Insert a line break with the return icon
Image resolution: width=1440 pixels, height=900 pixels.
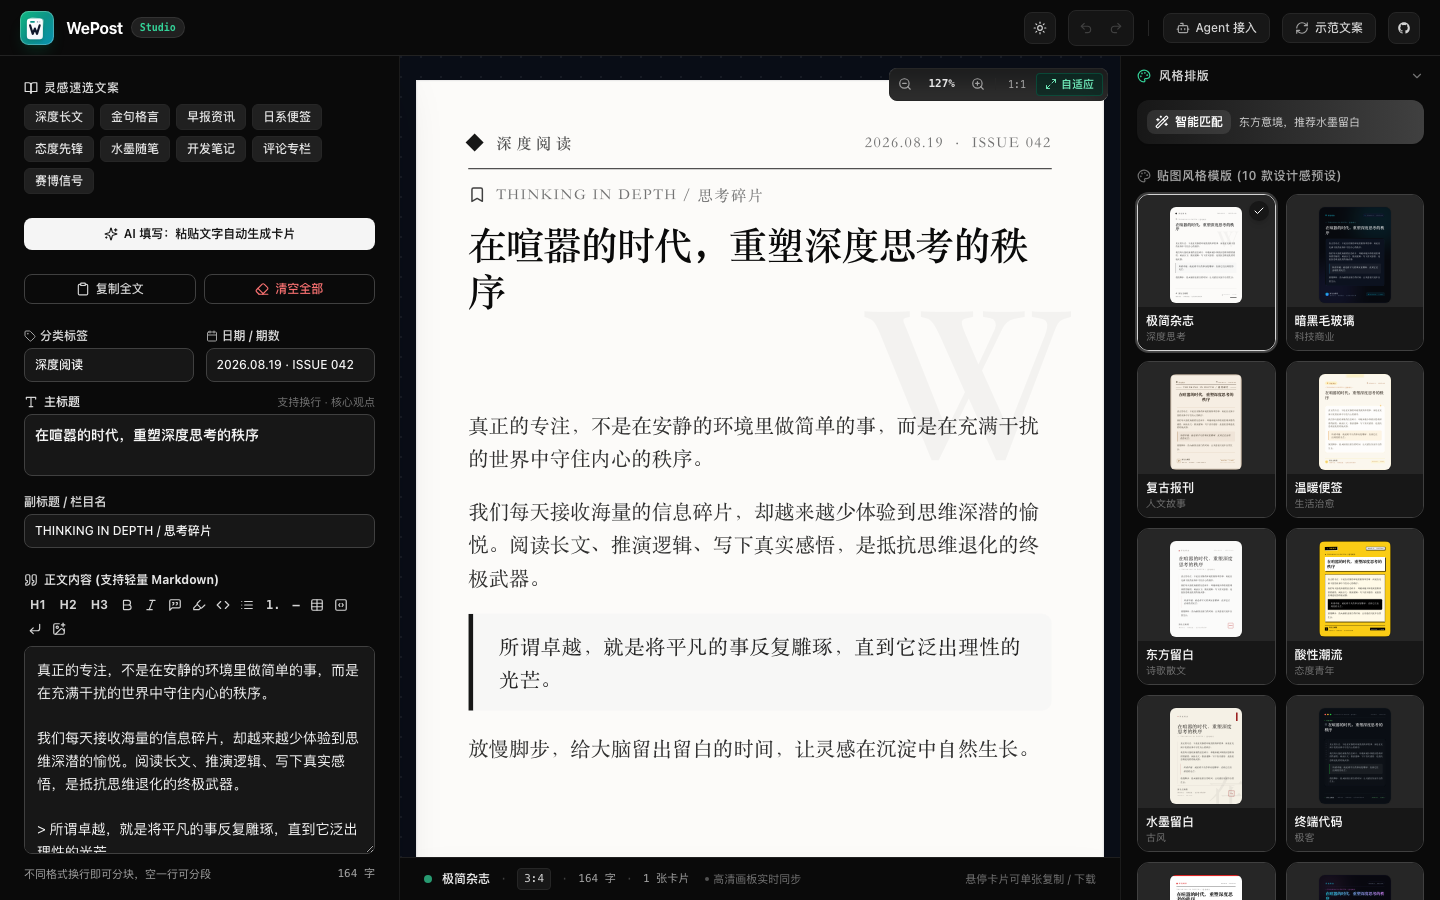click(35, 629)
